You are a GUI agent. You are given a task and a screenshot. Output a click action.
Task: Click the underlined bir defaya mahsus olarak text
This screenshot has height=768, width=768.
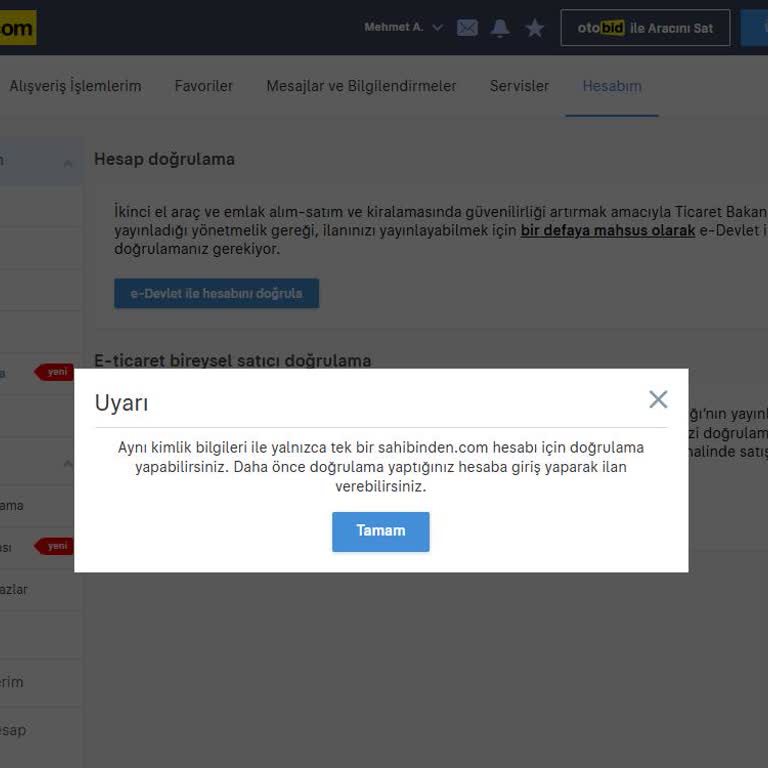(608, 230)
